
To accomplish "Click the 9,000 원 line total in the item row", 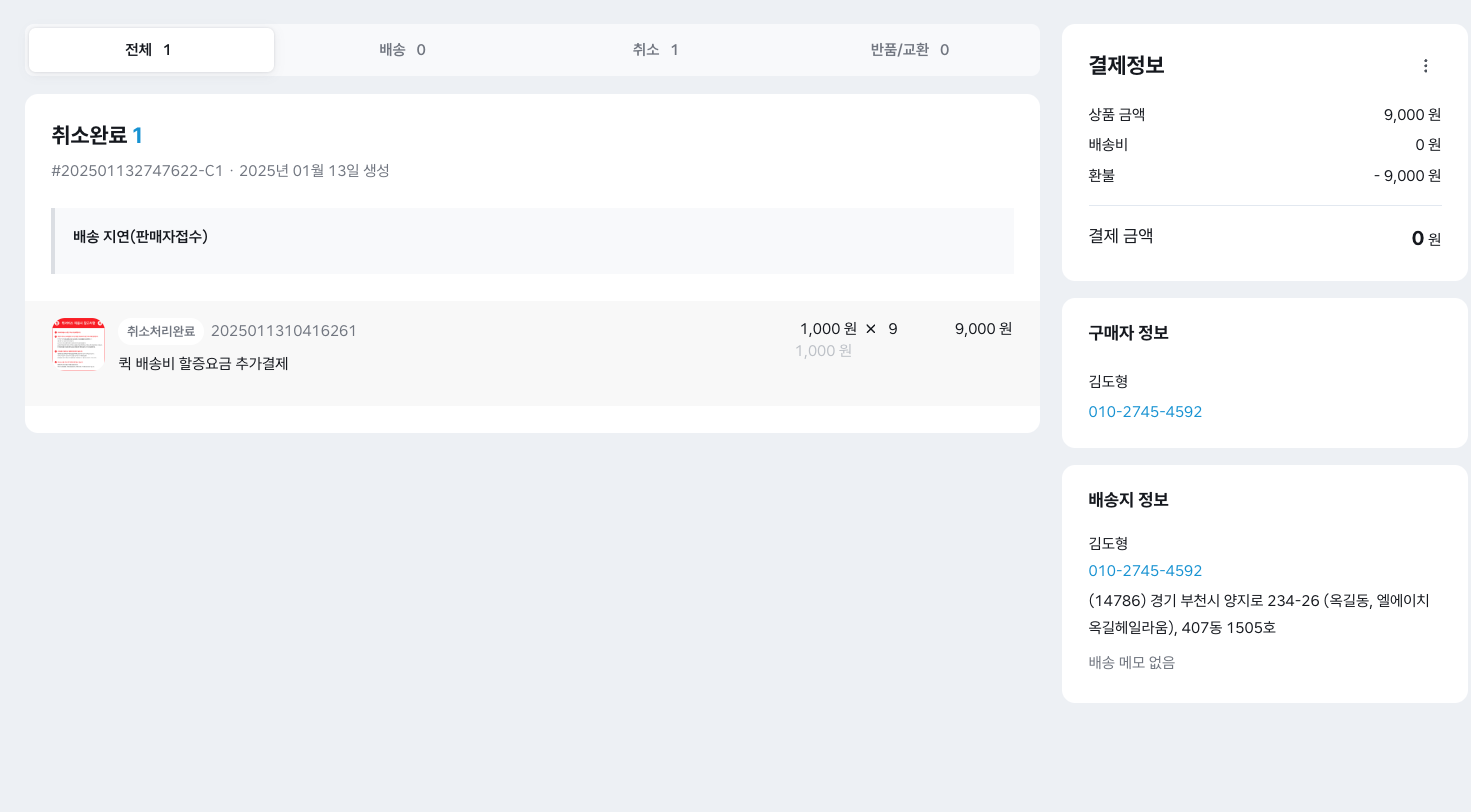I will [983, 329].
